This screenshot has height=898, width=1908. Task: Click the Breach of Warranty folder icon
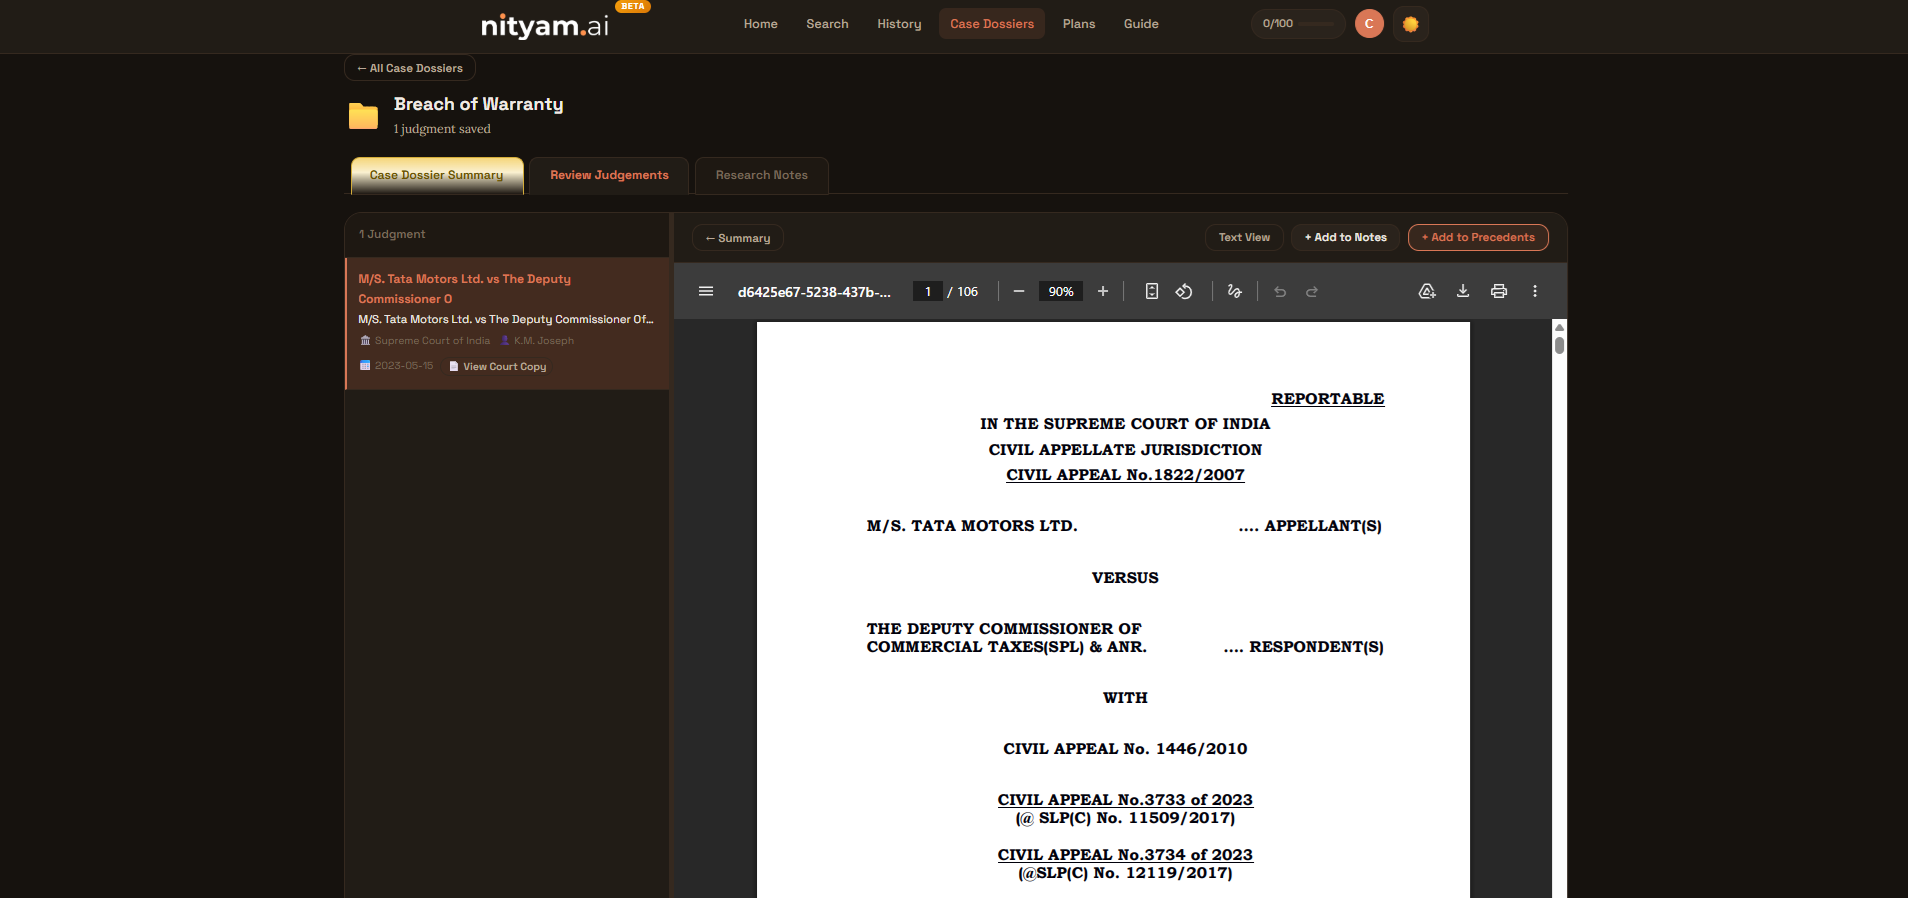tap(363, 116)
